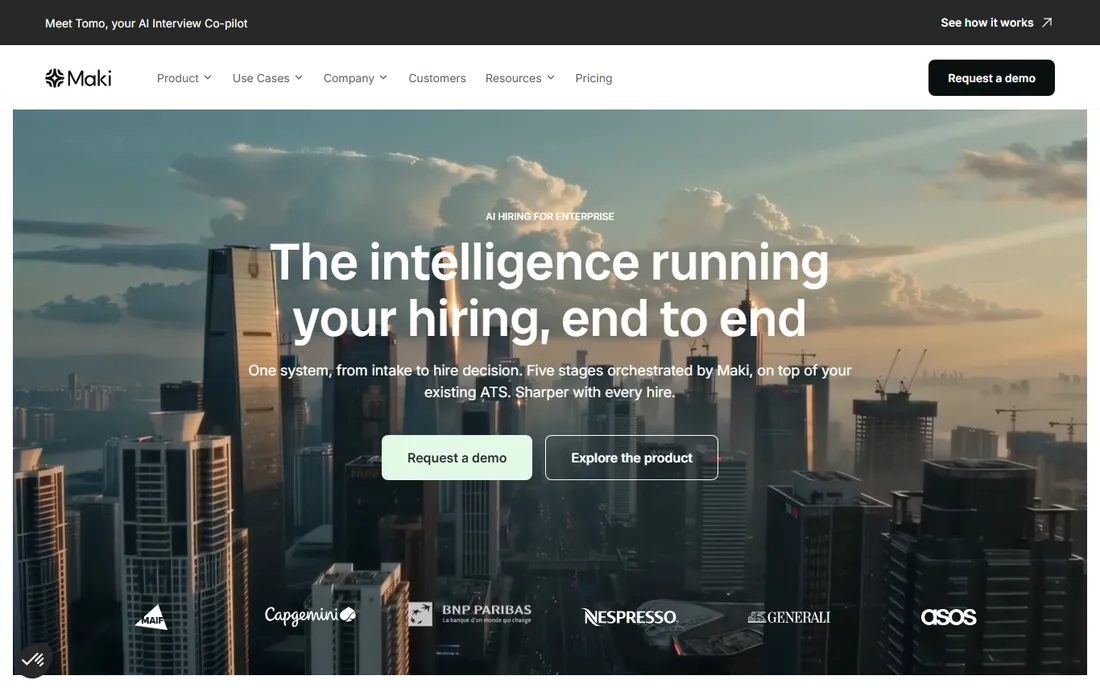Viewport: 1100px width, 688px height.
Task: Expand the Use Cases dropdown menu
Action: (267, 78)
